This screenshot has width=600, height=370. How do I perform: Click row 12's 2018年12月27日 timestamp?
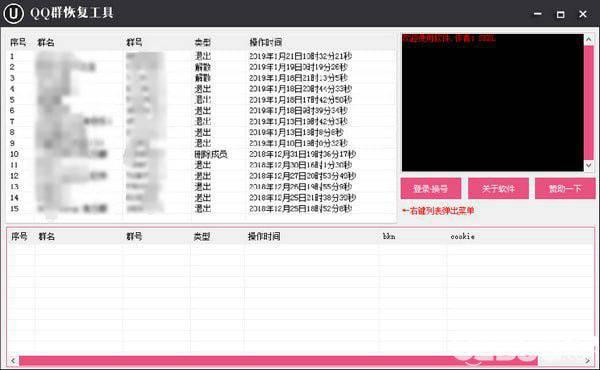[302, 176]
